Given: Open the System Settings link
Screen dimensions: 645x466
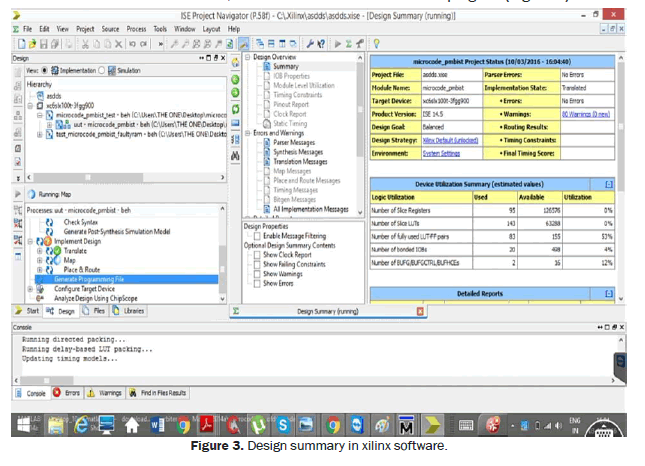Looking at the screenshot, I should [x=441, y=154].
